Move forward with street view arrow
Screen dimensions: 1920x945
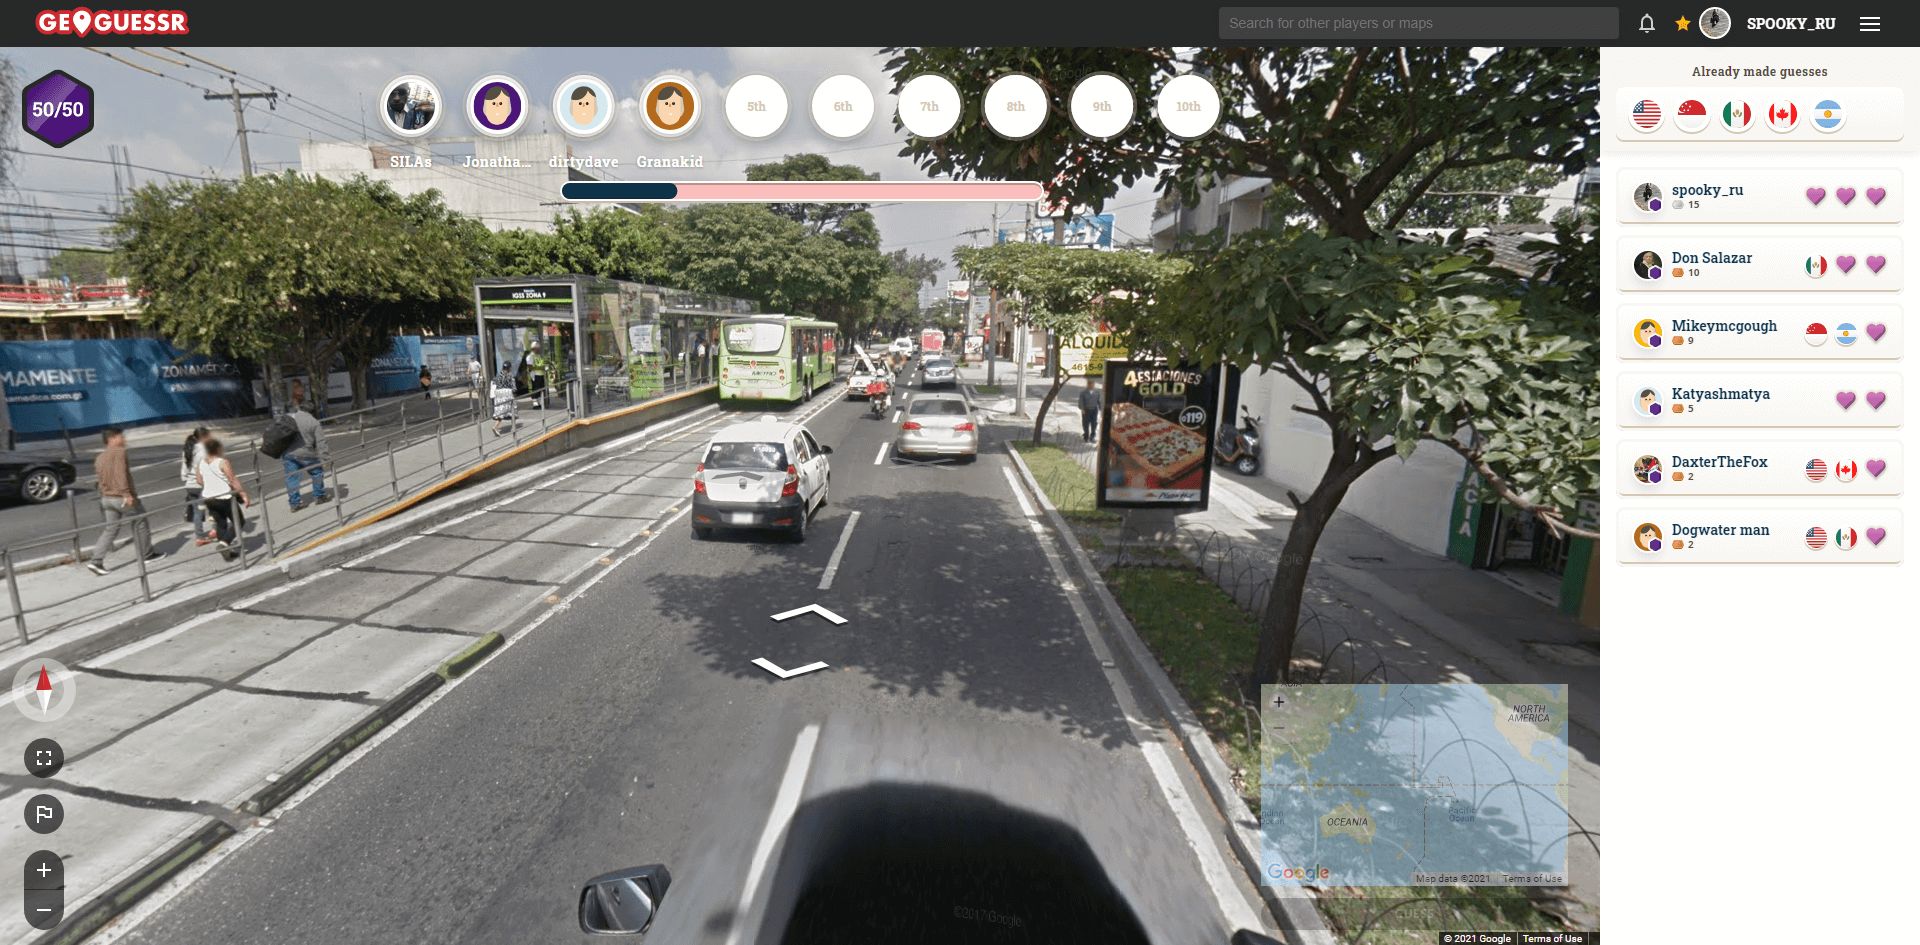[809, 613]
